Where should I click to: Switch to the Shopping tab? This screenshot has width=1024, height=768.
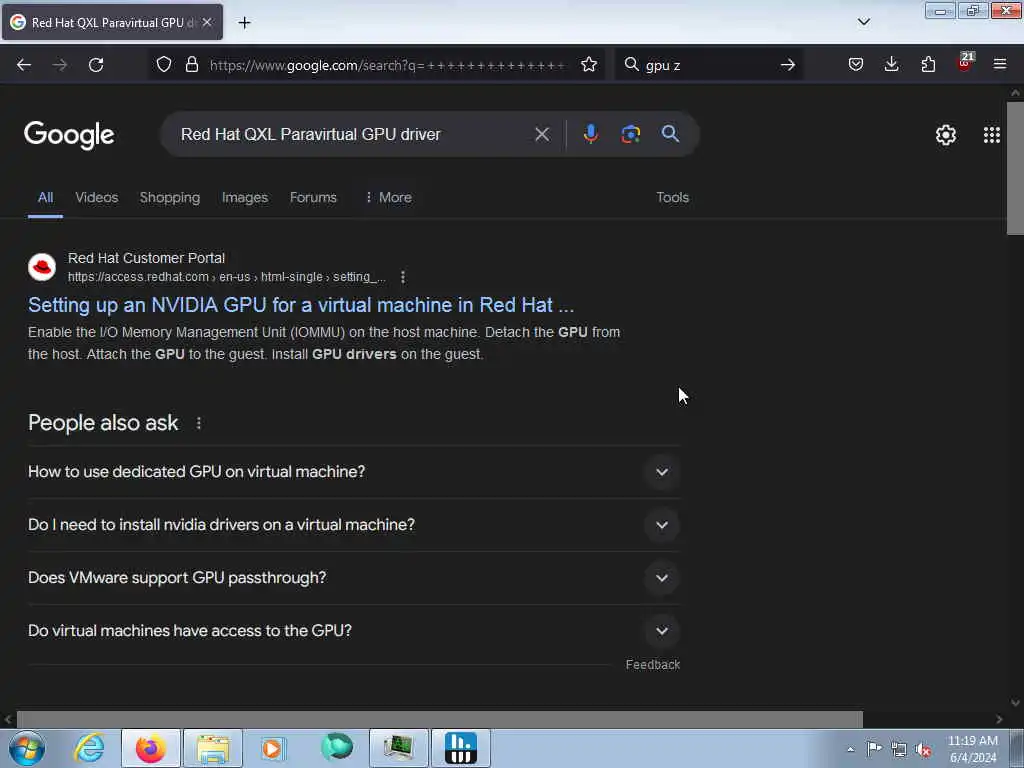pos(170,197)
